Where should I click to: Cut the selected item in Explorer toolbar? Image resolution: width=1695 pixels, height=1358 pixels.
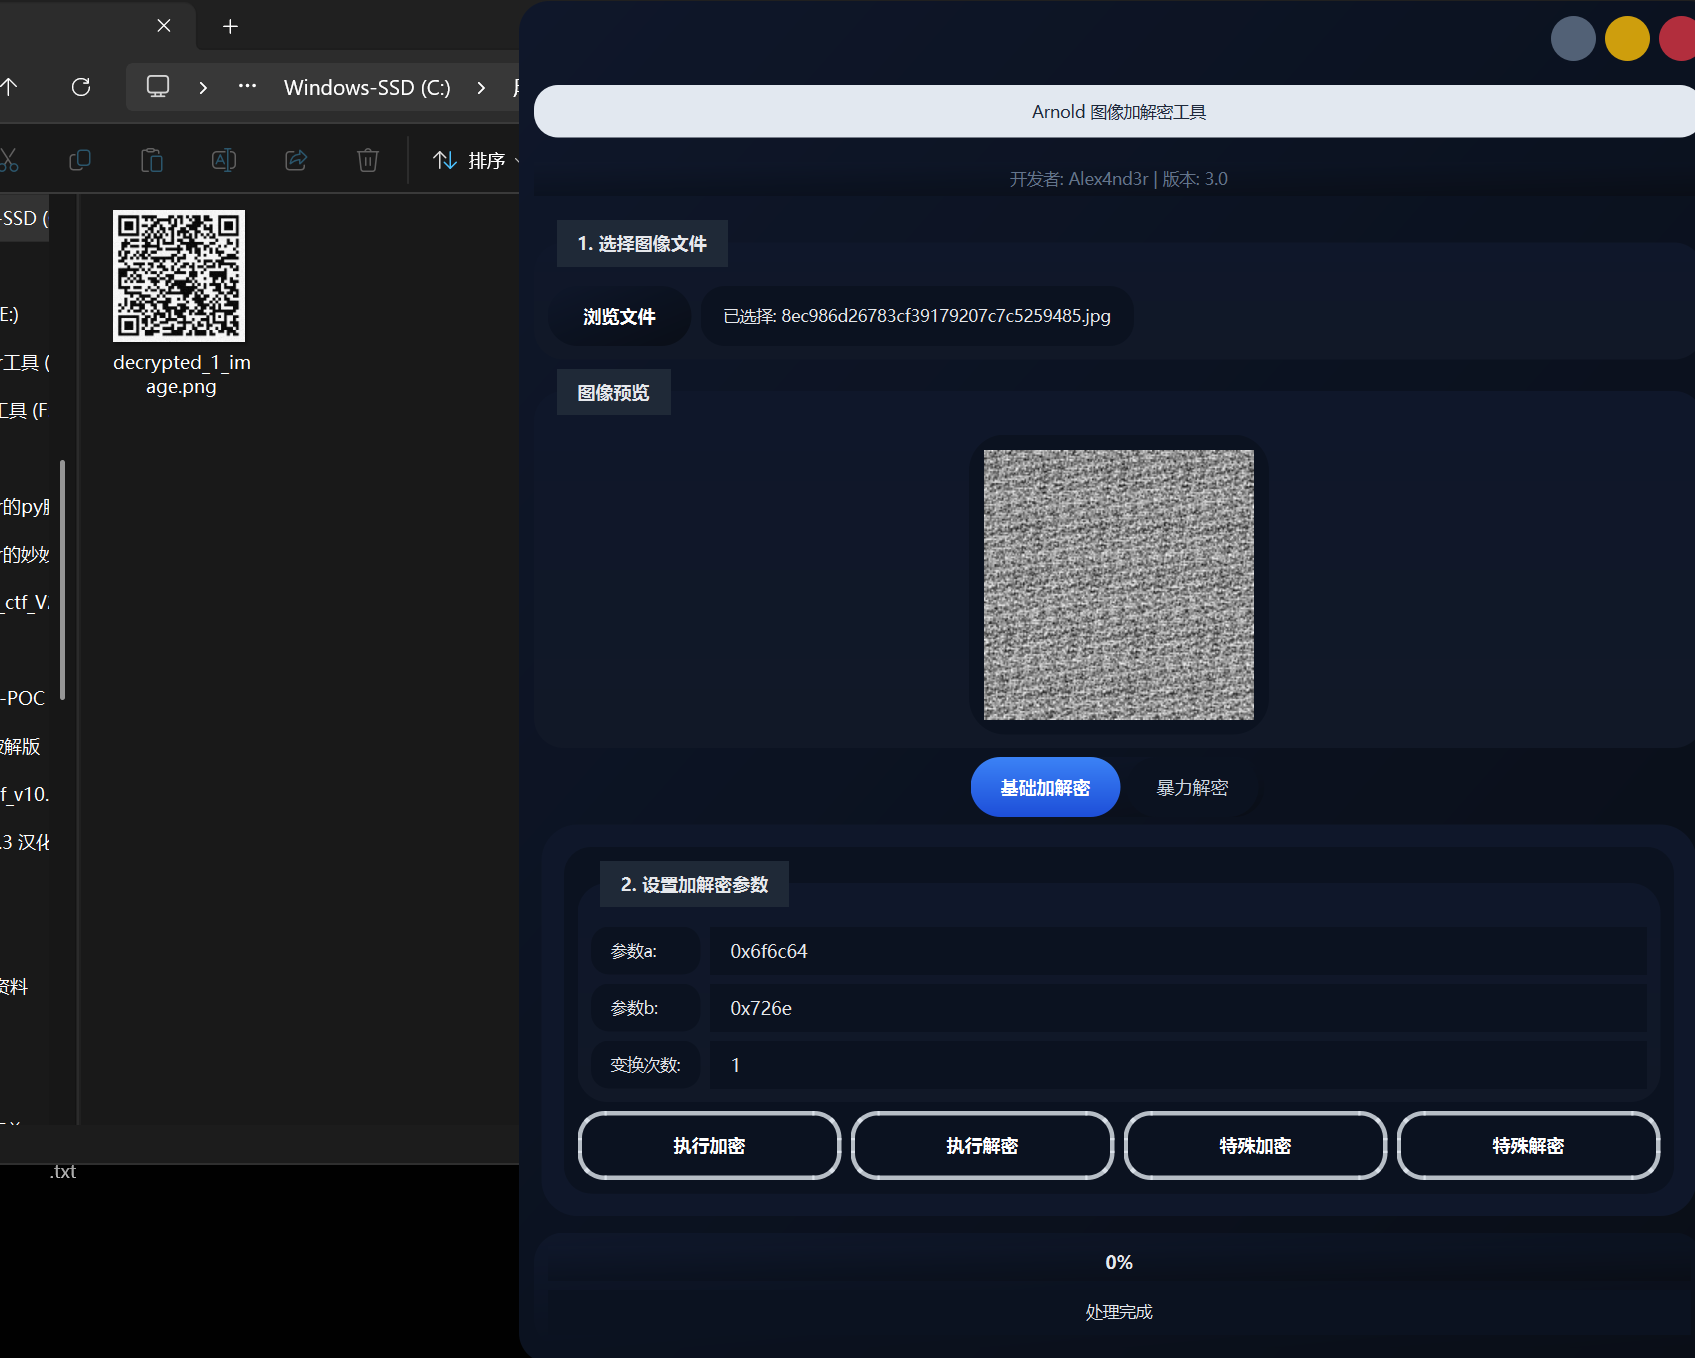(9, 160)
